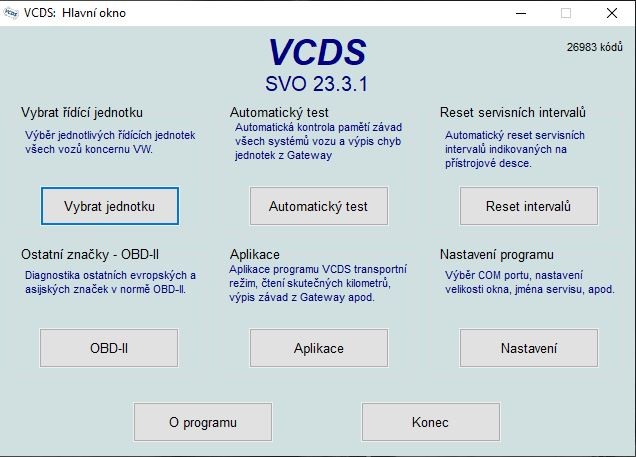Click the VCDS icon in title bar
The height and width of the screenshot is (457, 636).
point(11,13)
